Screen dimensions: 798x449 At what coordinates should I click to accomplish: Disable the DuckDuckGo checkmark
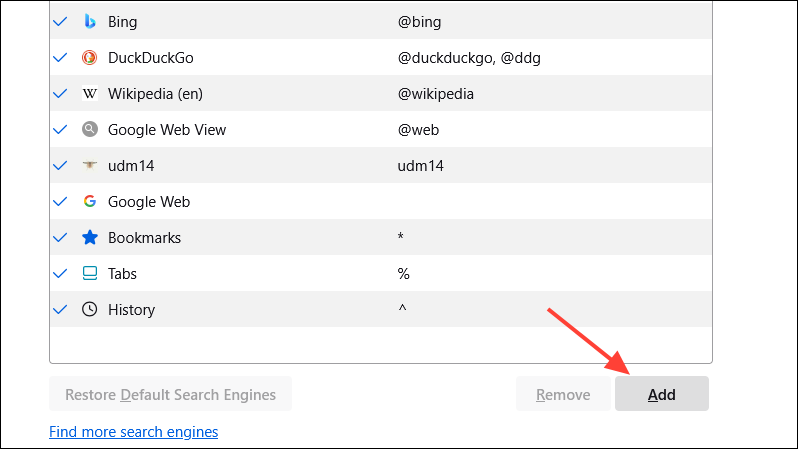point(60,58)
